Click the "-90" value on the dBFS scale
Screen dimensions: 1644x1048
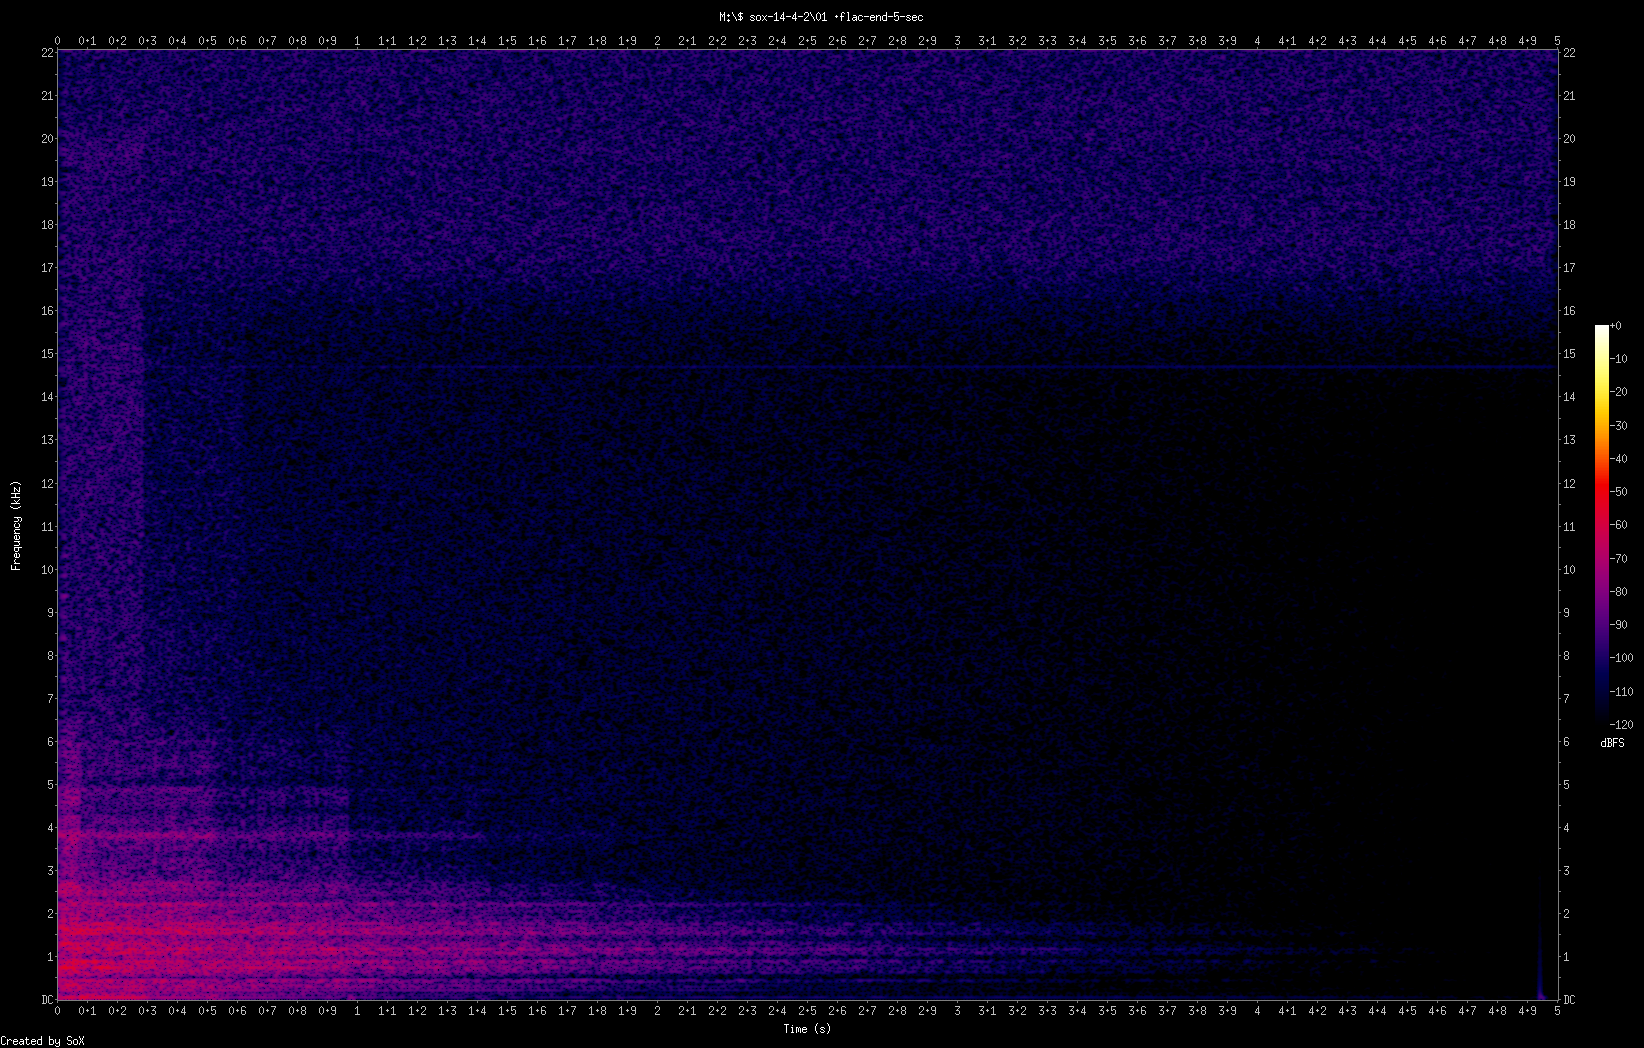pyautogui.click(x=1619, y=625)
